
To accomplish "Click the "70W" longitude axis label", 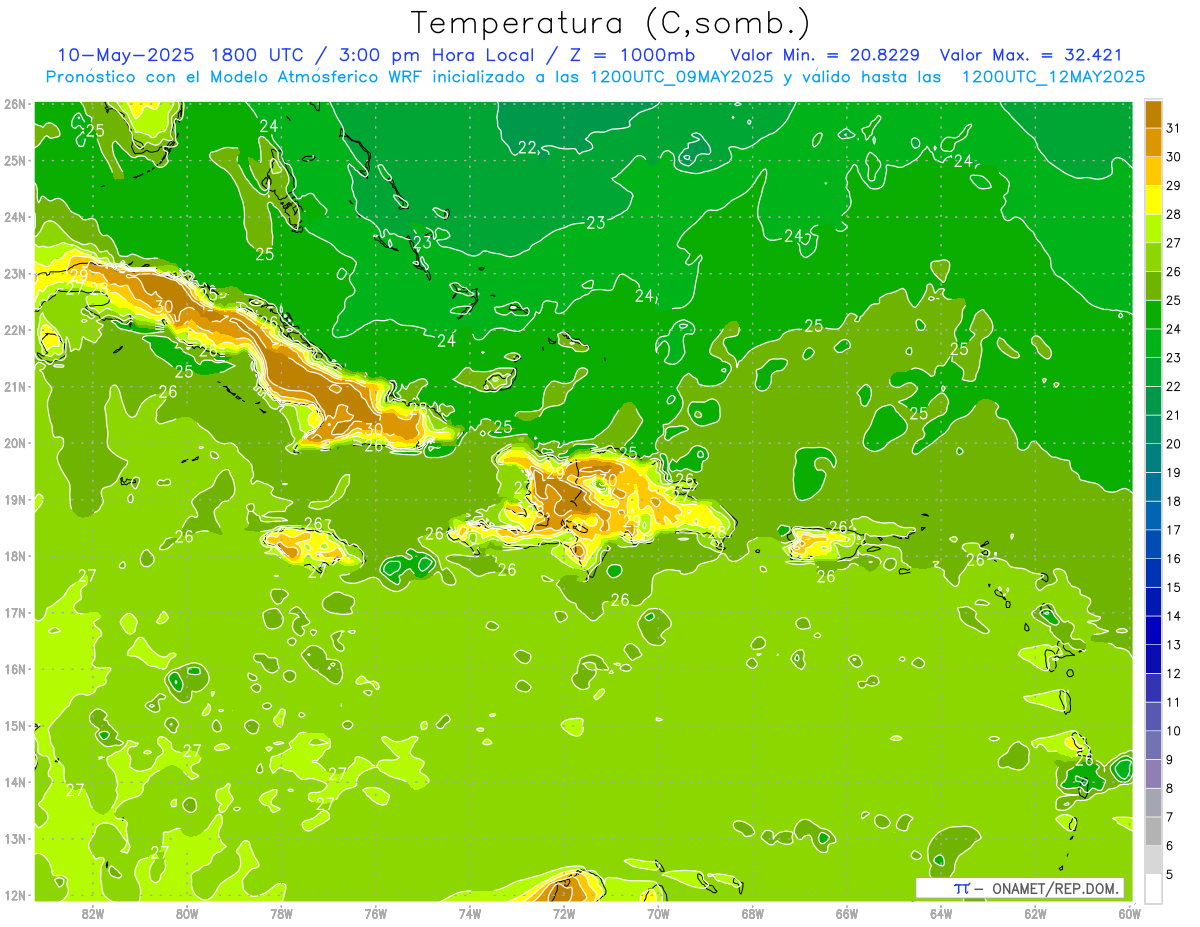I will click(x=658, y=913).
